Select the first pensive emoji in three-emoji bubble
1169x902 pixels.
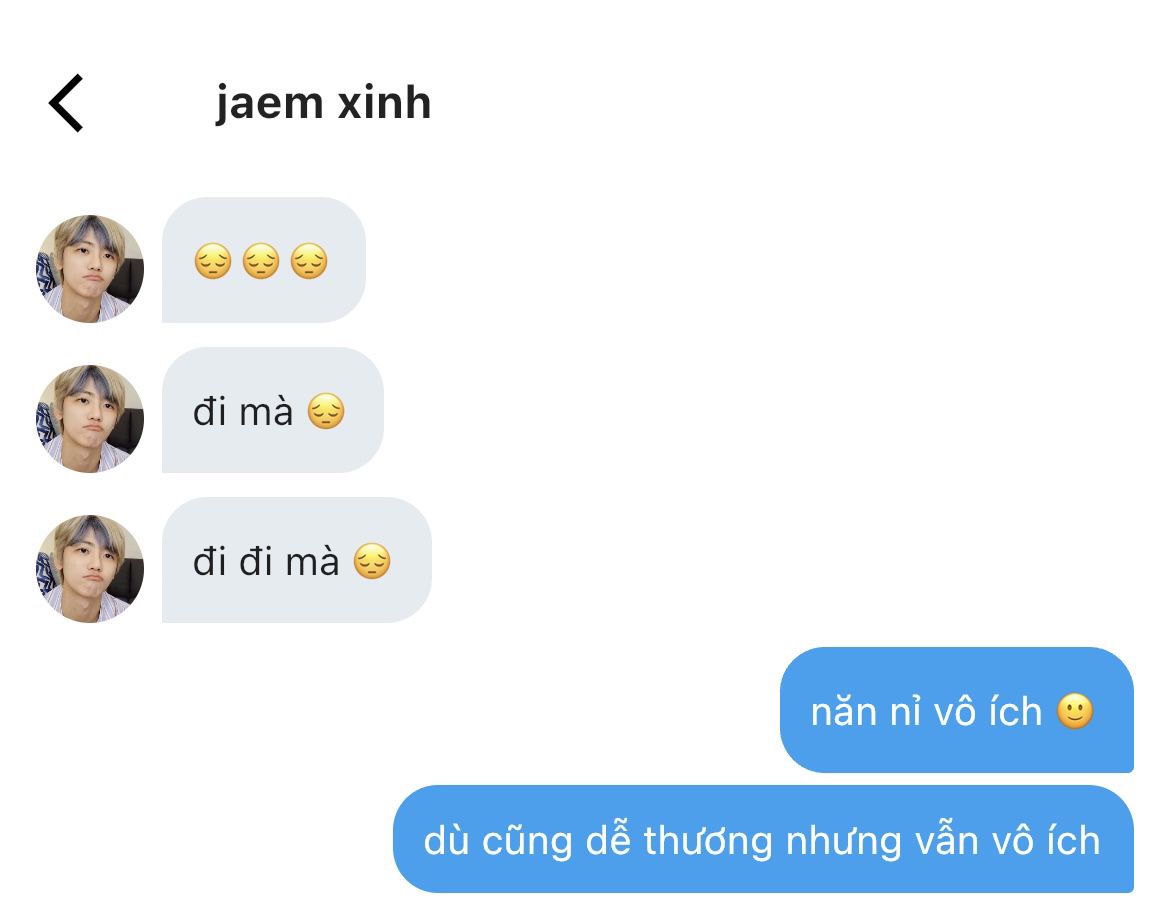[x=212, y=261]
